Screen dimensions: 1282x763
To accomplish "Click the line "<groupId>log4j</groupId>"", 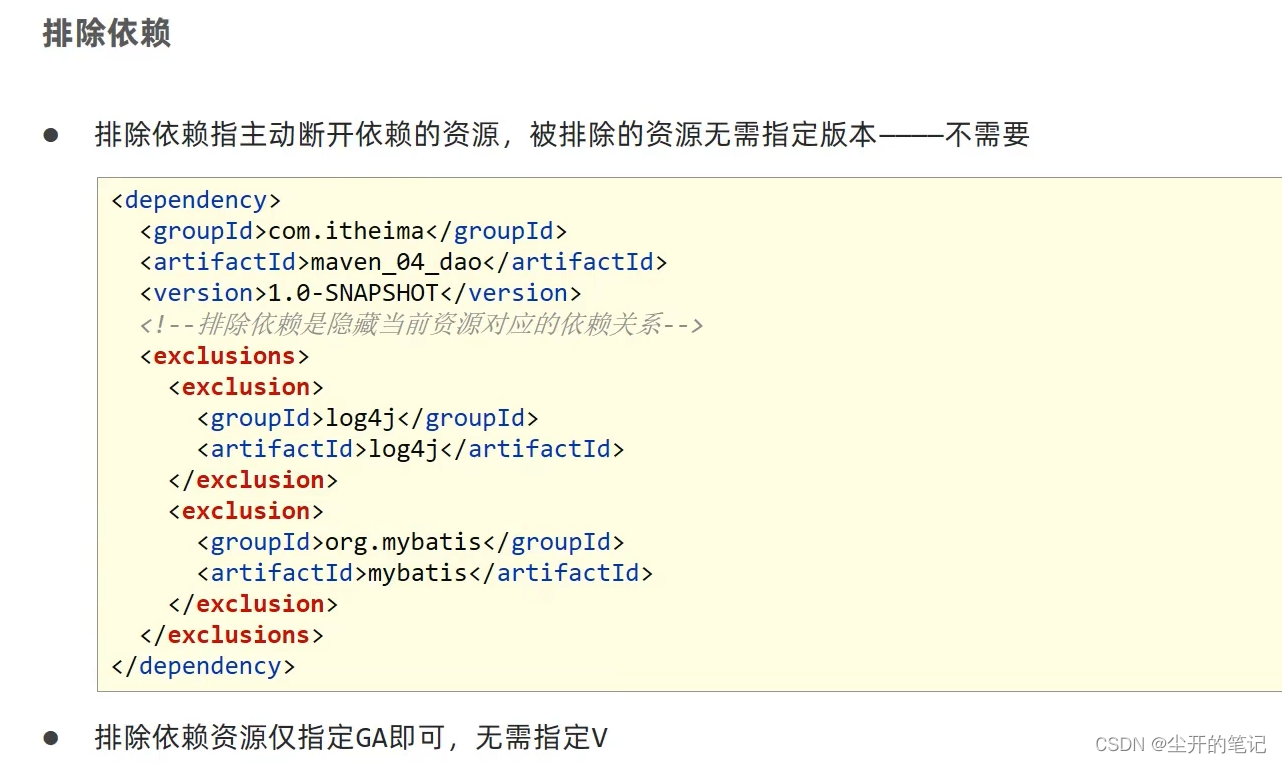I will [368, 417].
